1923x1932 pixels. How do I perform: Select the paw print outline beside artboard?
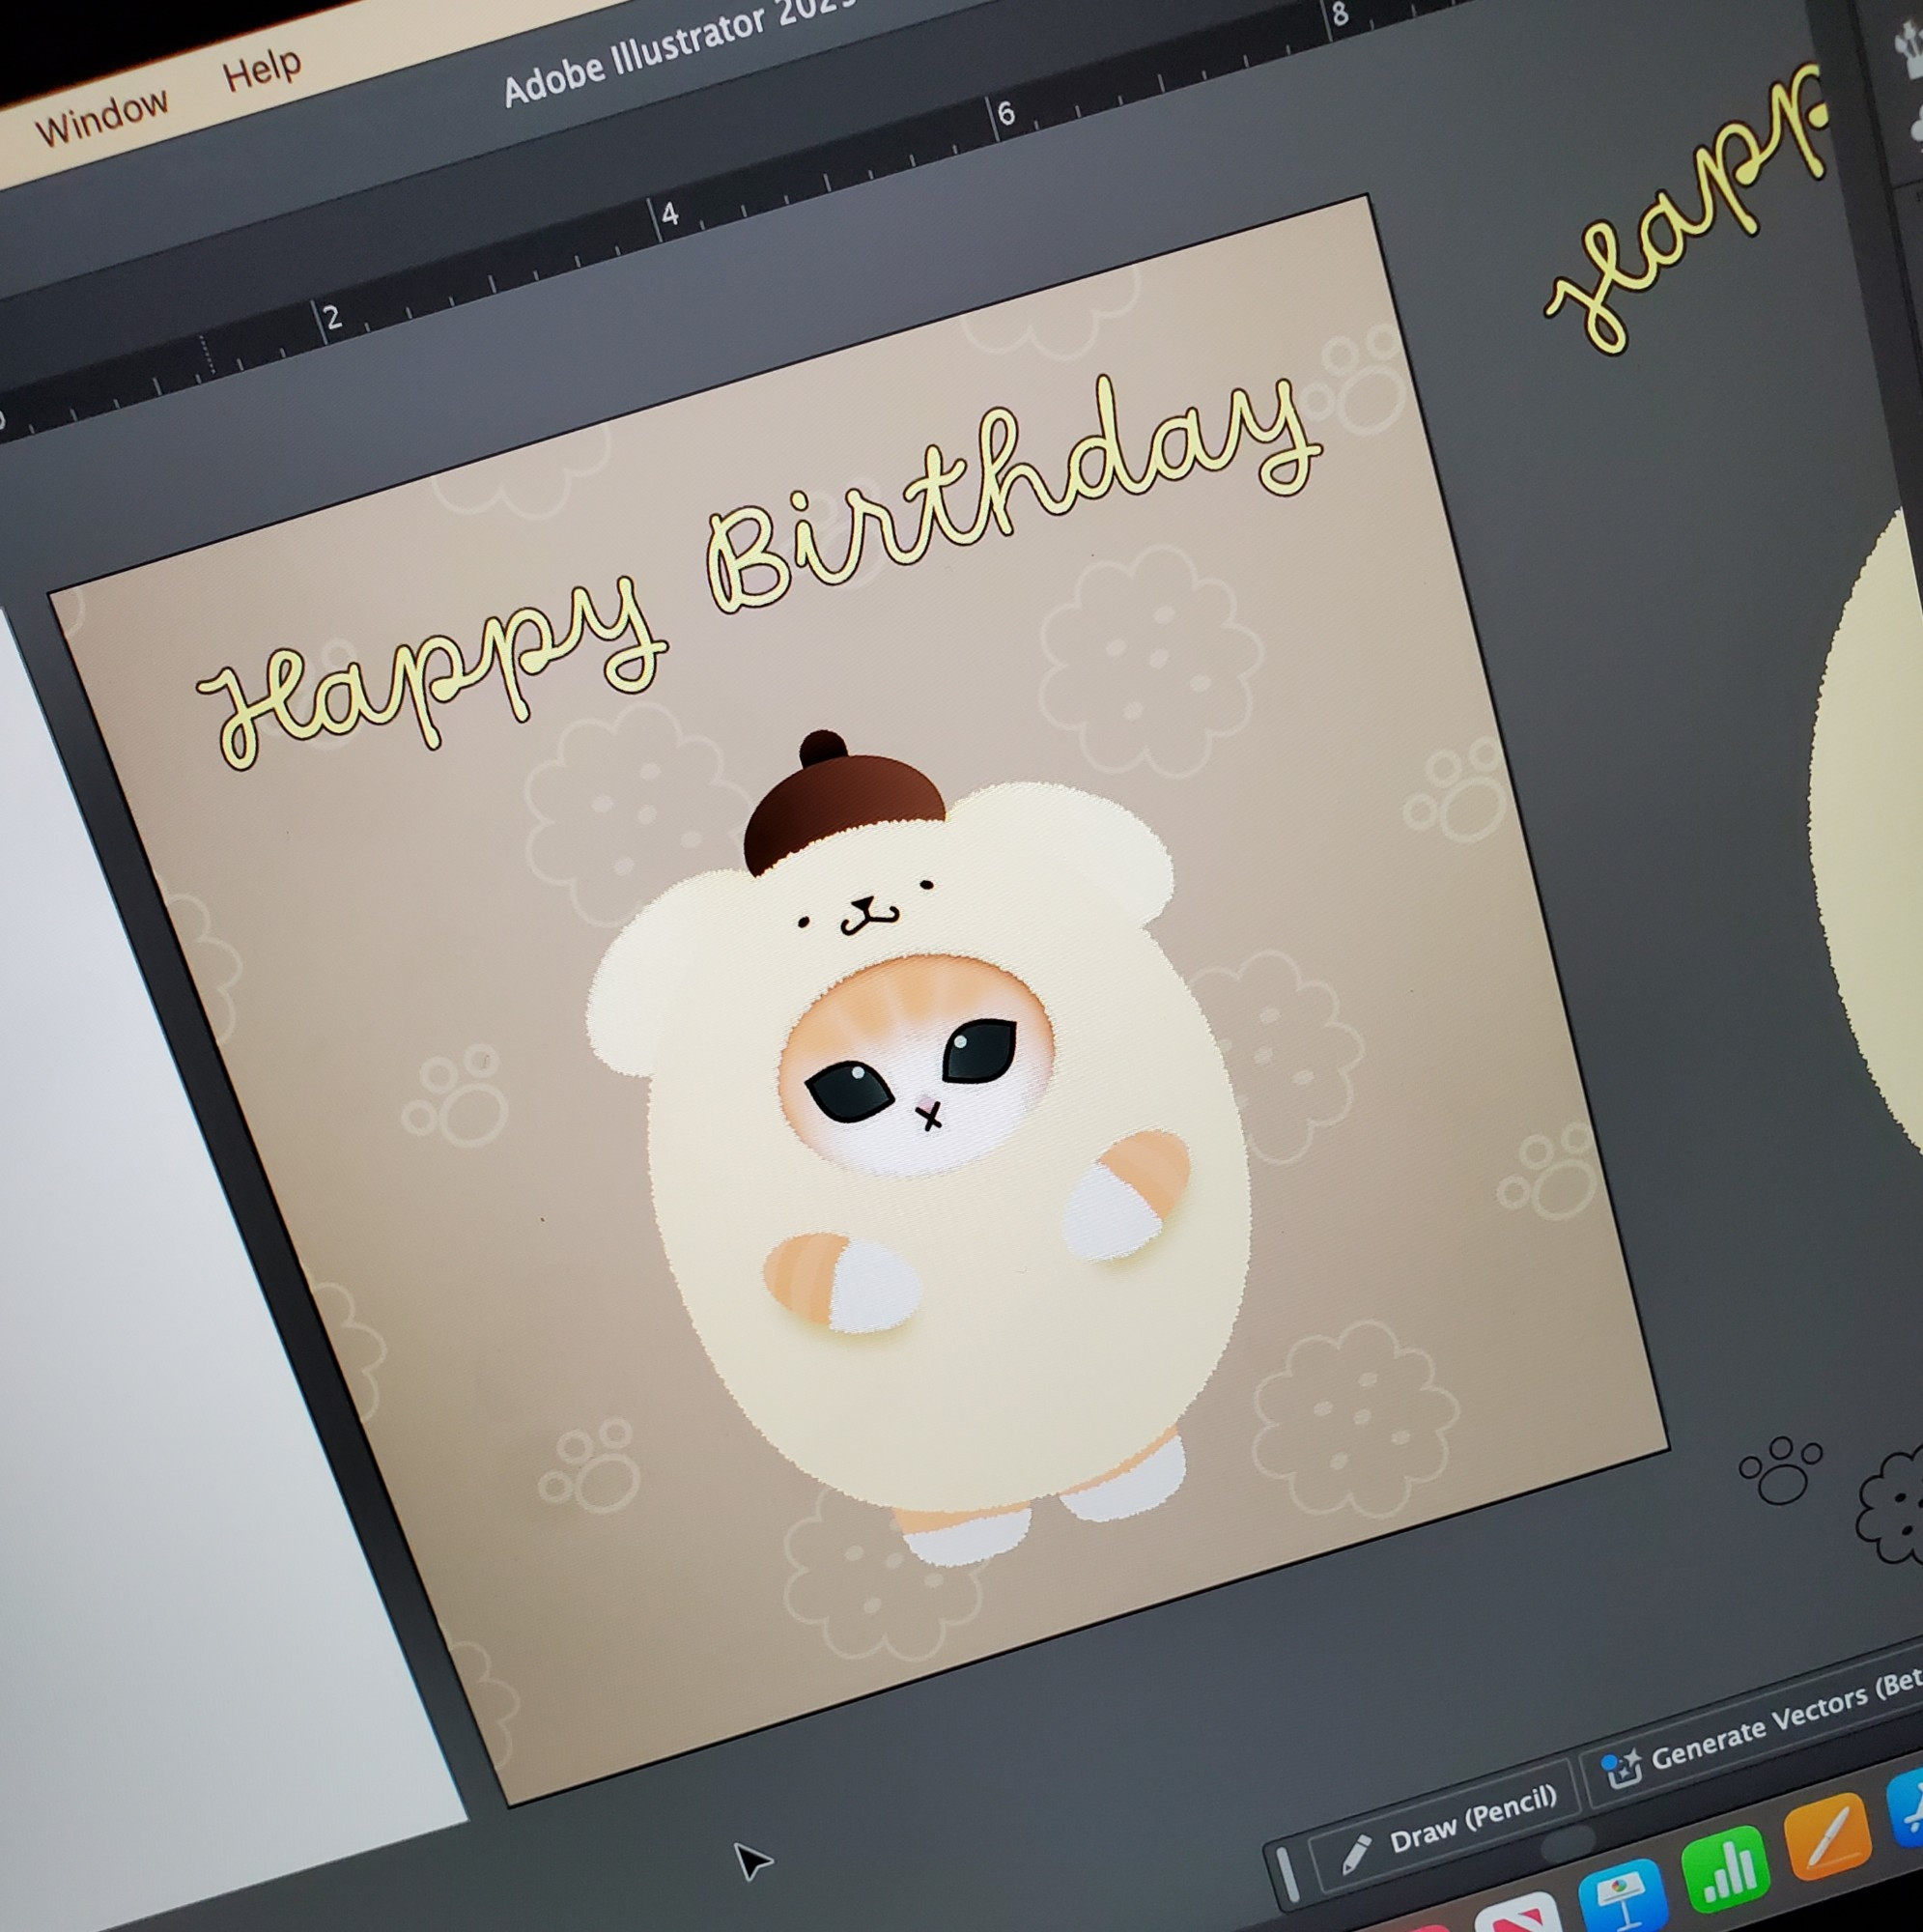(x=1780, y=1470)
